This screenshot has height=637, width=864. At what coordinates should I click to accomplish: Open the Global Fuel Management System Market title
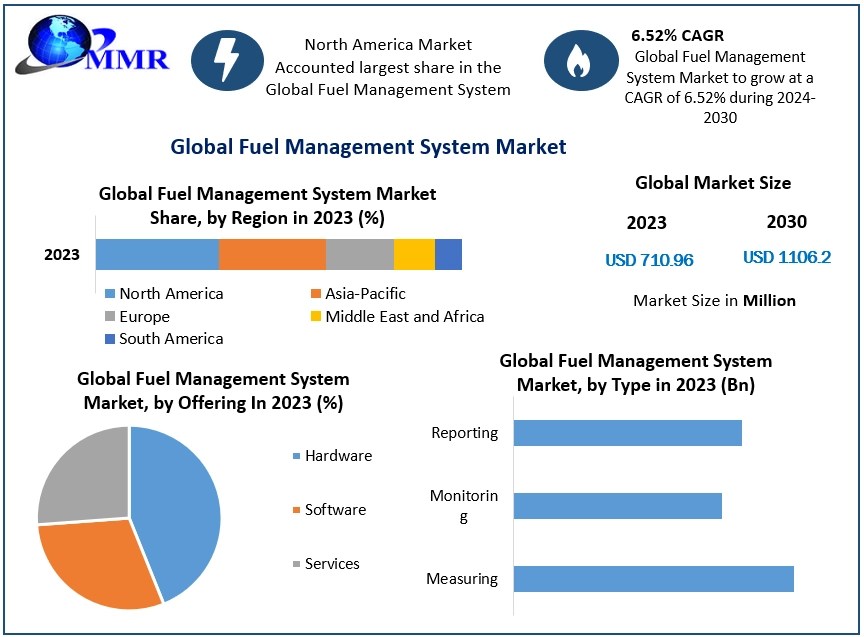[x=369, y=146]
